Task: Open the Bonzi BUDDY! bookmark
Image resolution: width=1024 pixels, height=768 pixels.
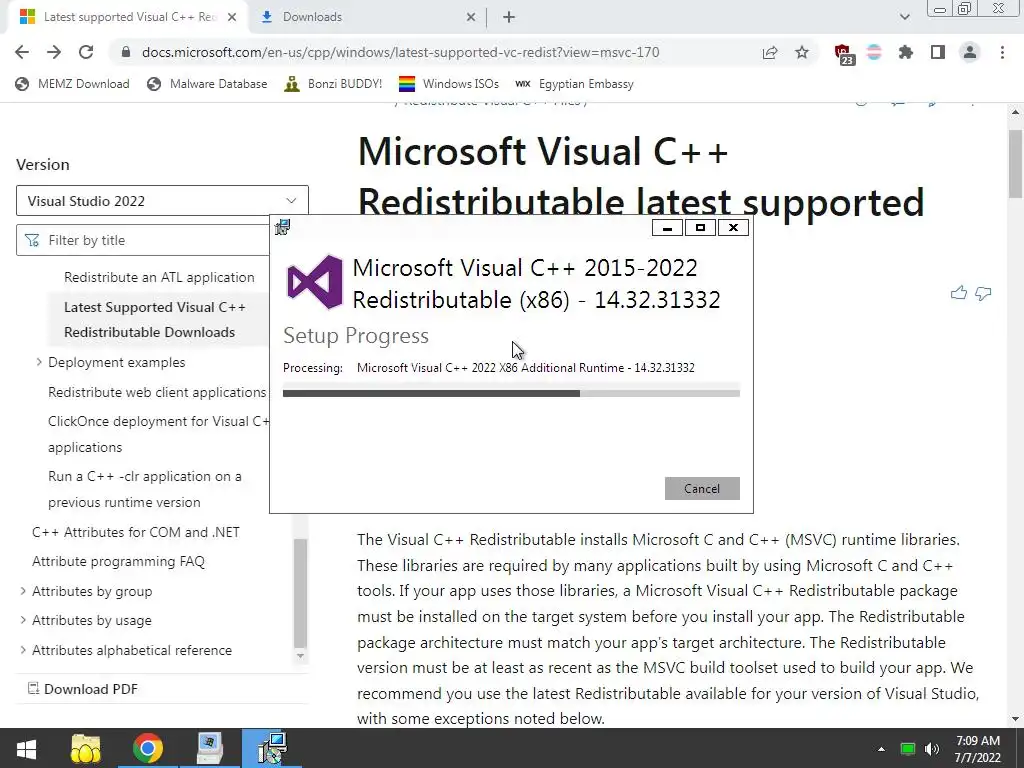Action: [x=333, y=84]
